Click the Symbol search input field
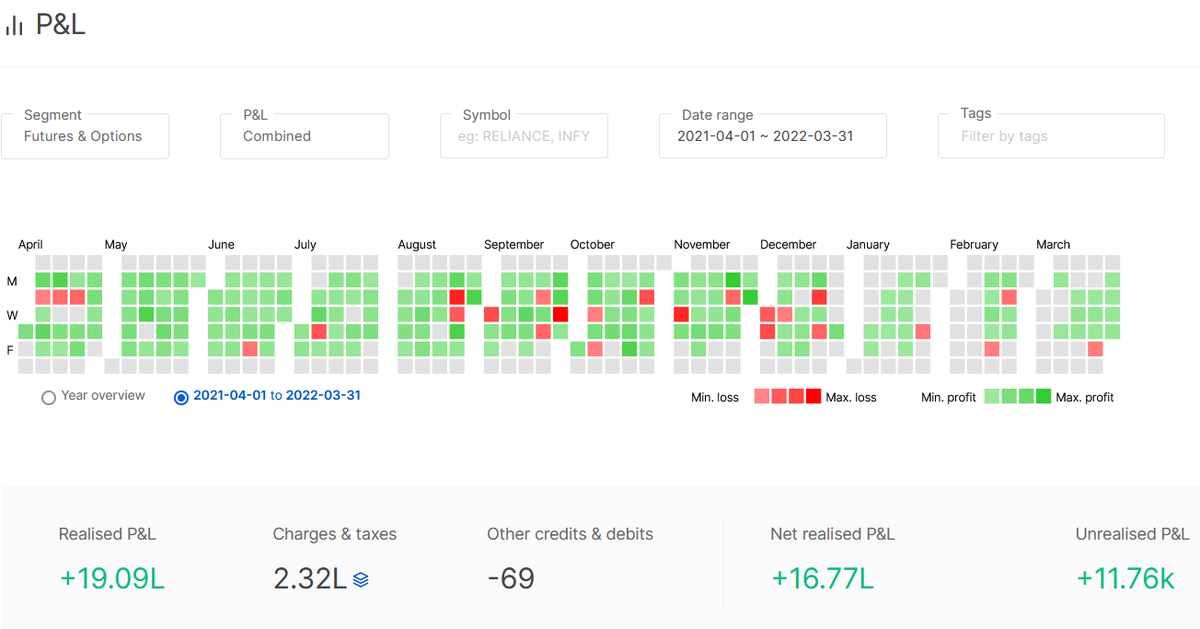 (x=524, y=136)
